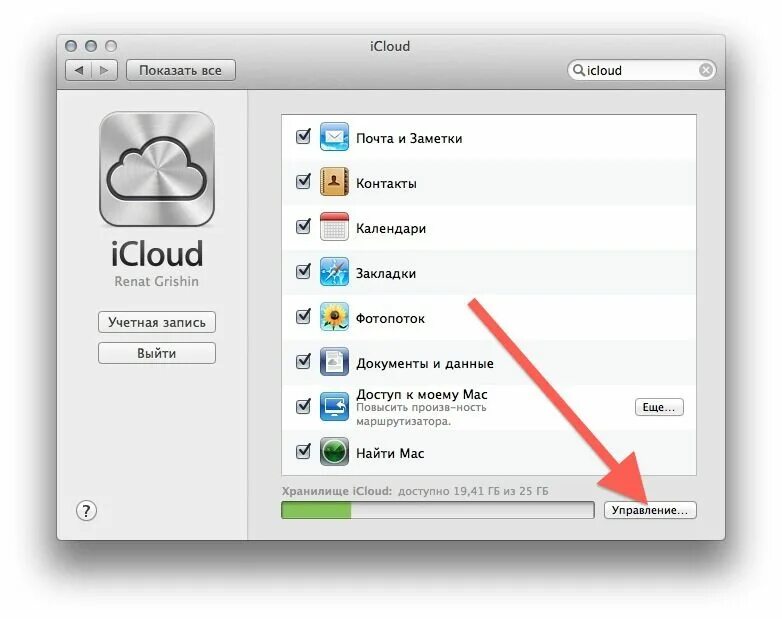This screenshot has height=619, width=782.
Task: Click the Календари label
Action: [391, 228]
